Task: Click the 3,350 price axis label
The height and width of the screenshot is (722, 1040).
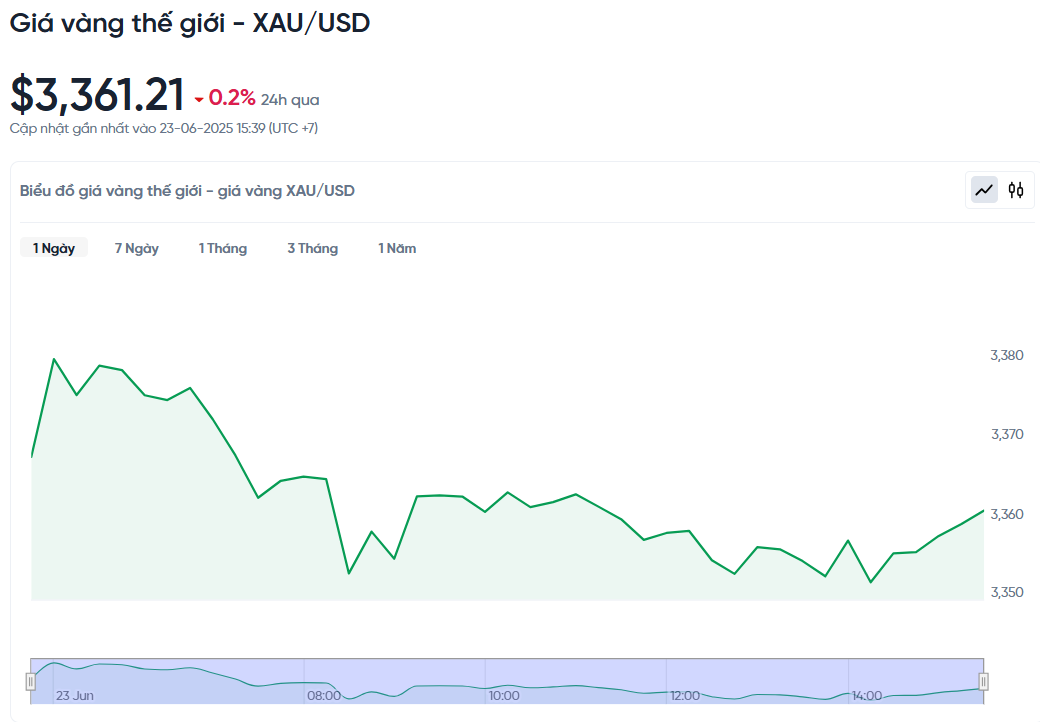Action: (x=1007, y=592)
